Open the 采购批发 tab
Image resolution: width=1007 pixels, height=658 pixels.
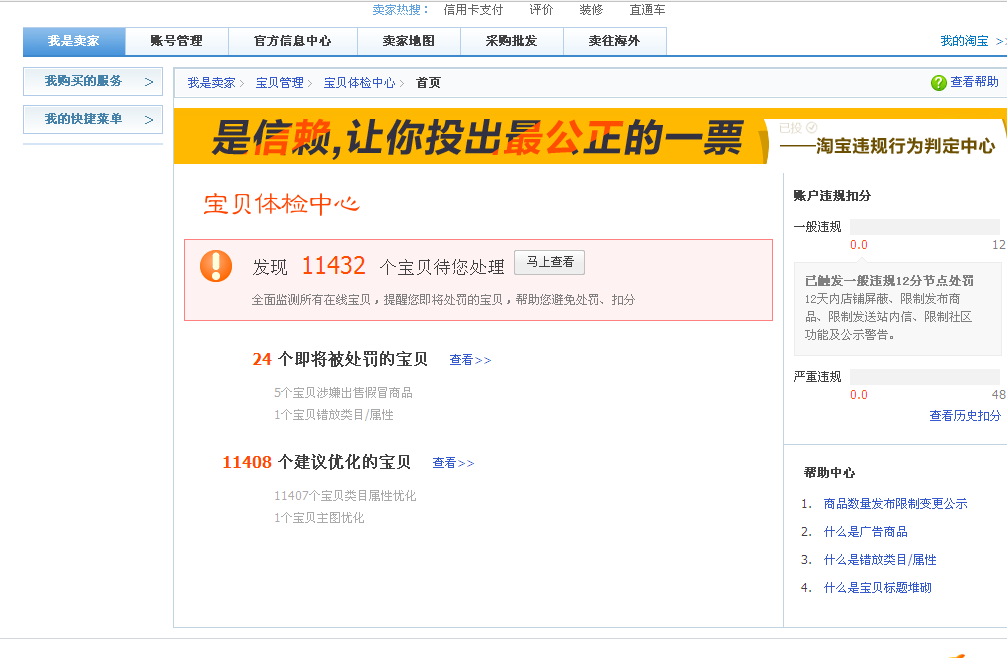click(511, 41)
